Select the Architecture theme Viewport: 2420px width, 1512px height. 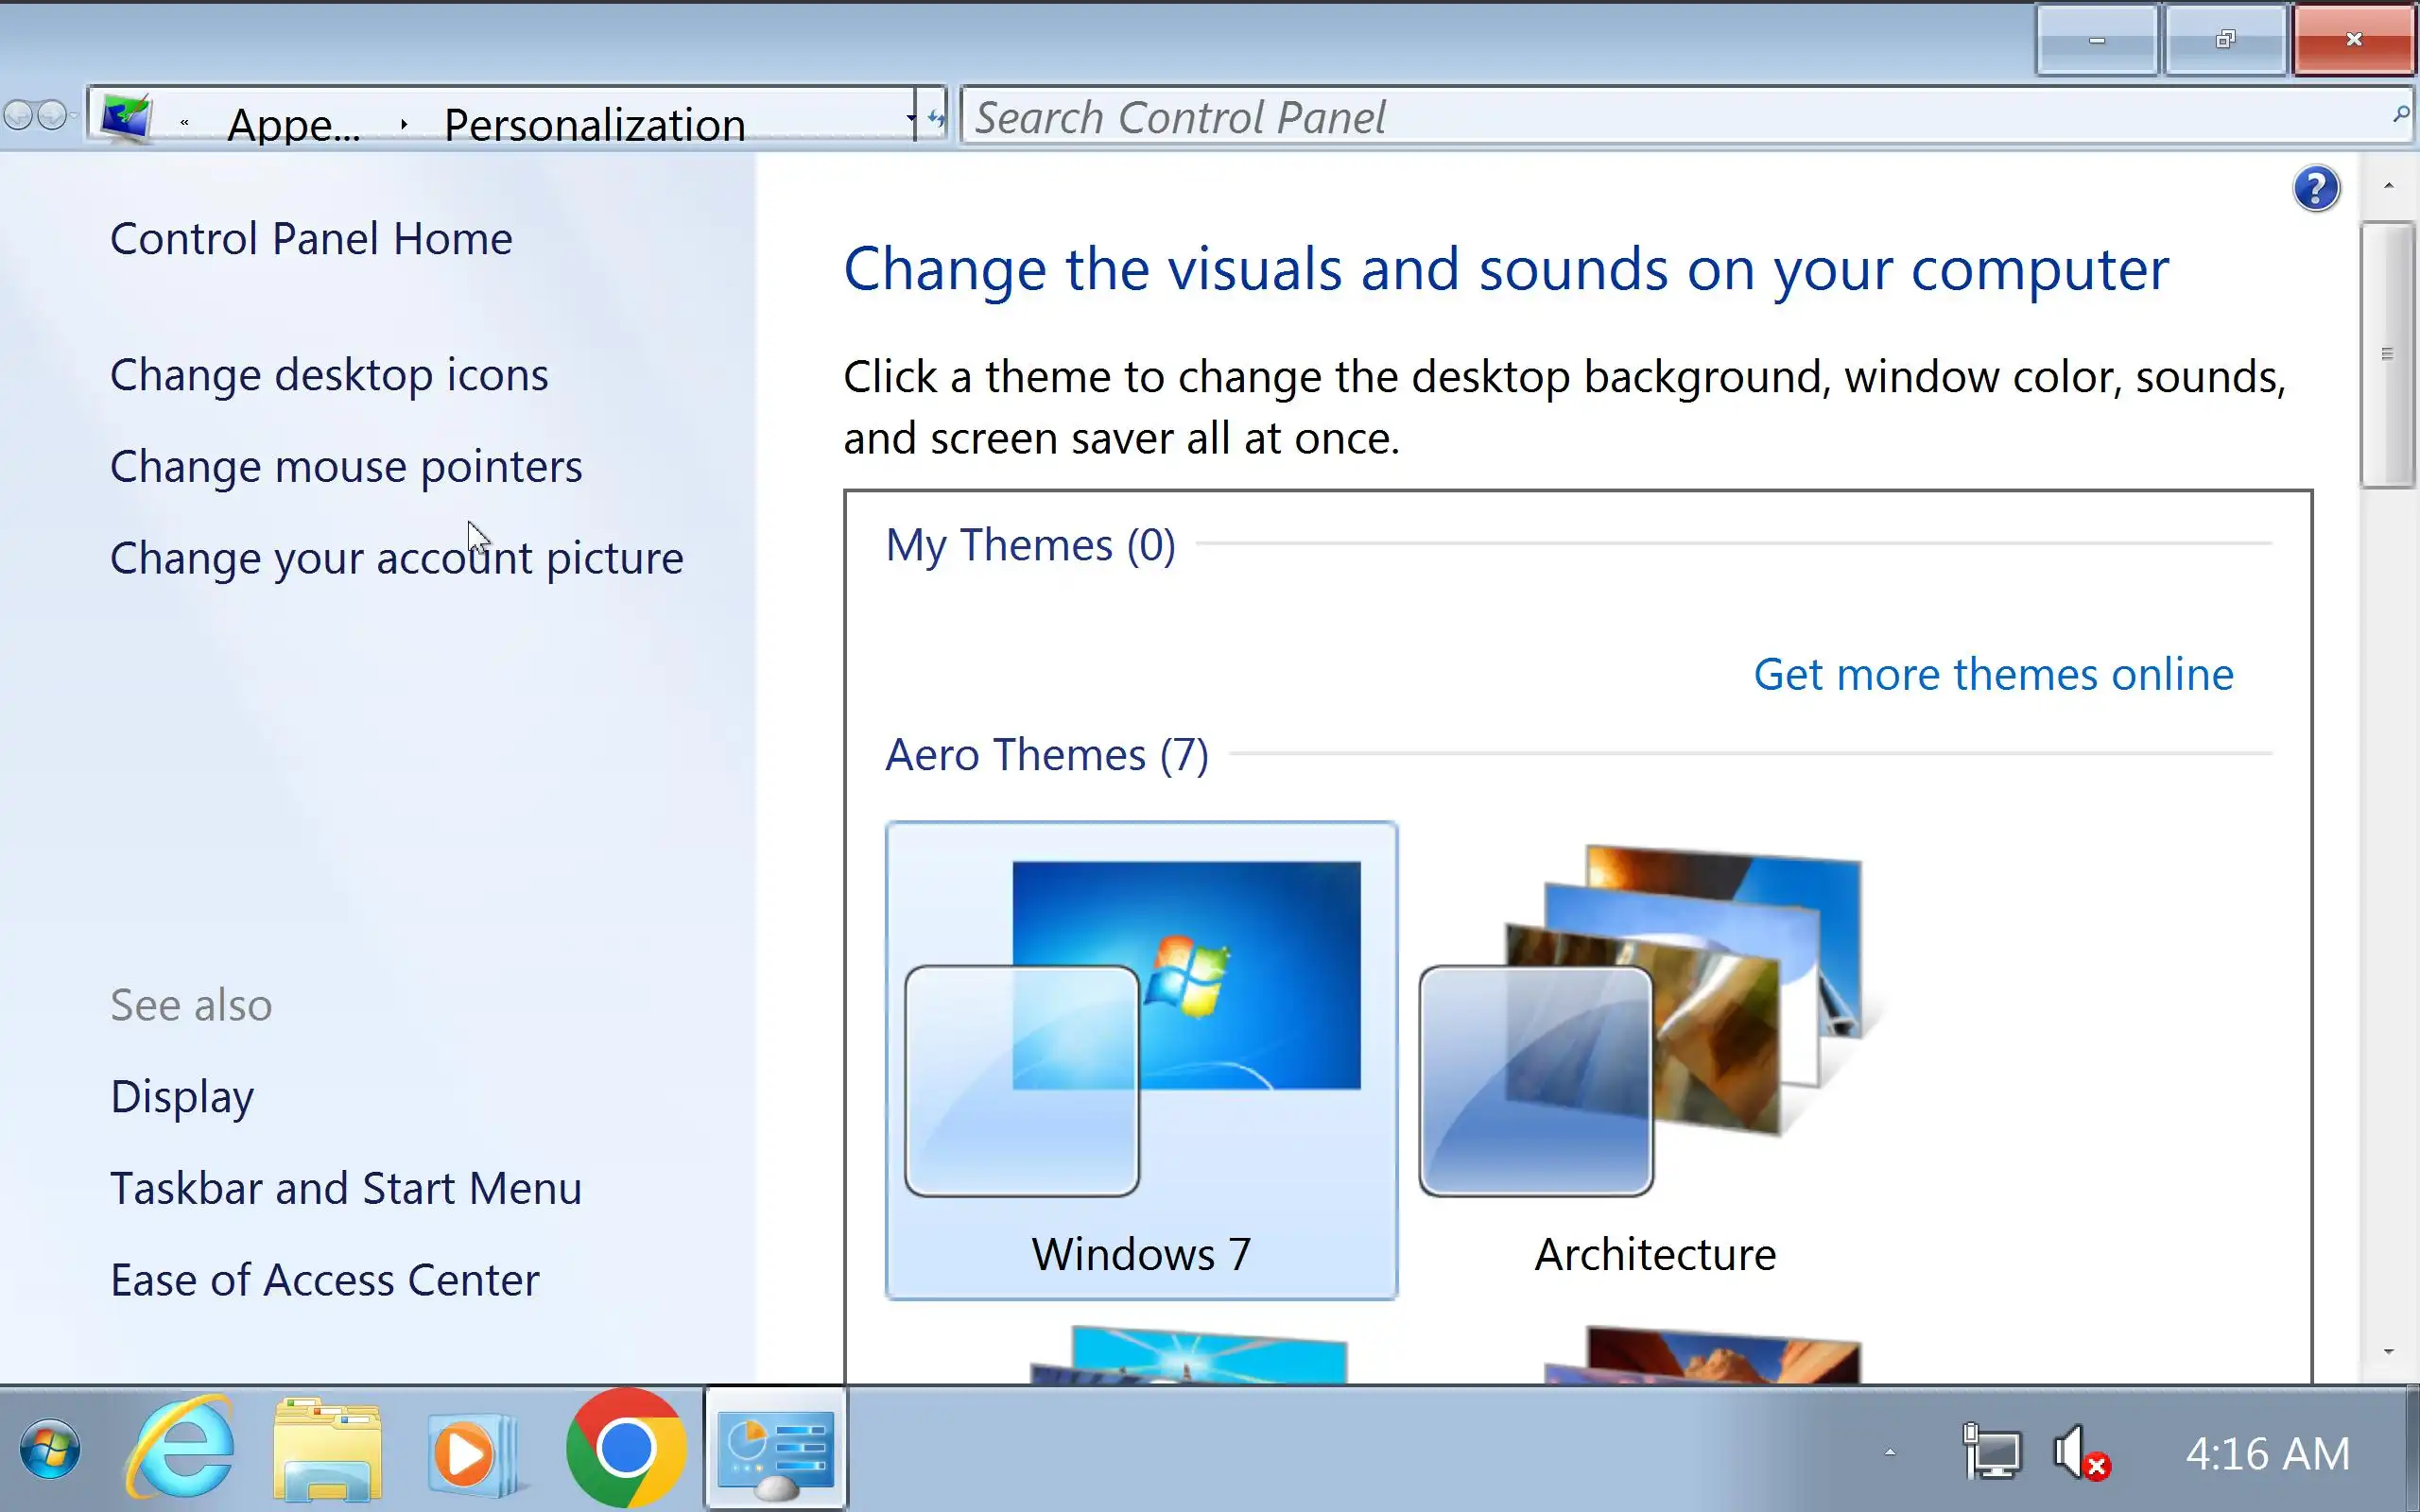(x=1654, y=1060)
